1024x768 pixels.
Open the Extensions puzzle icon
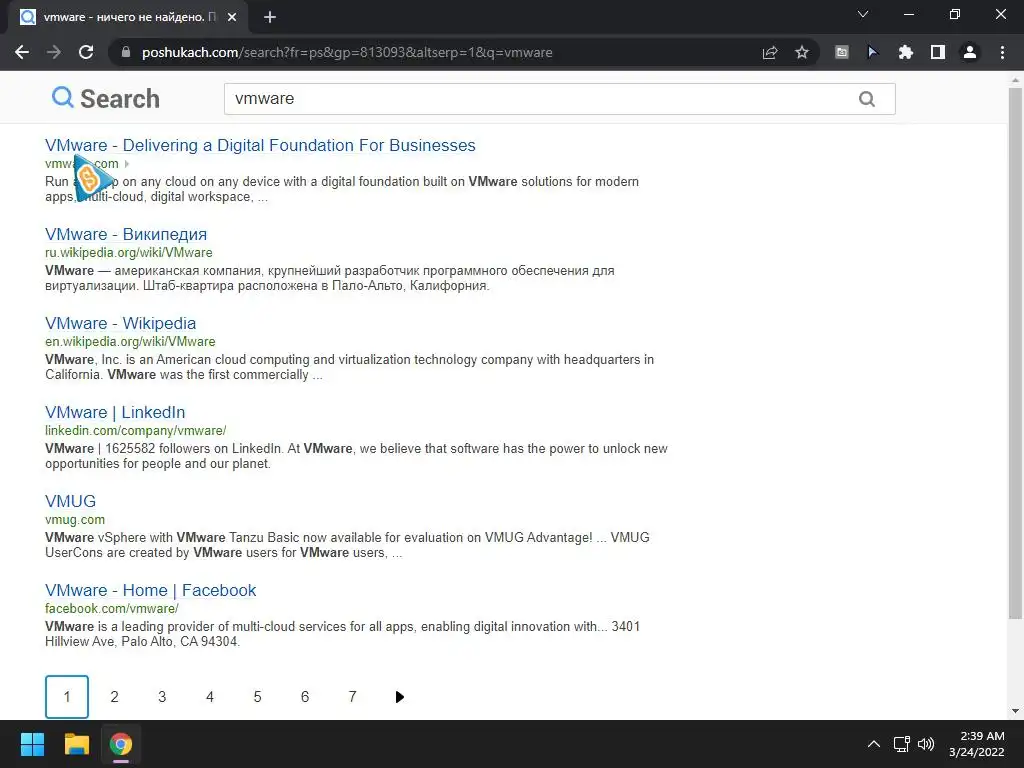[x=906, y=52]
